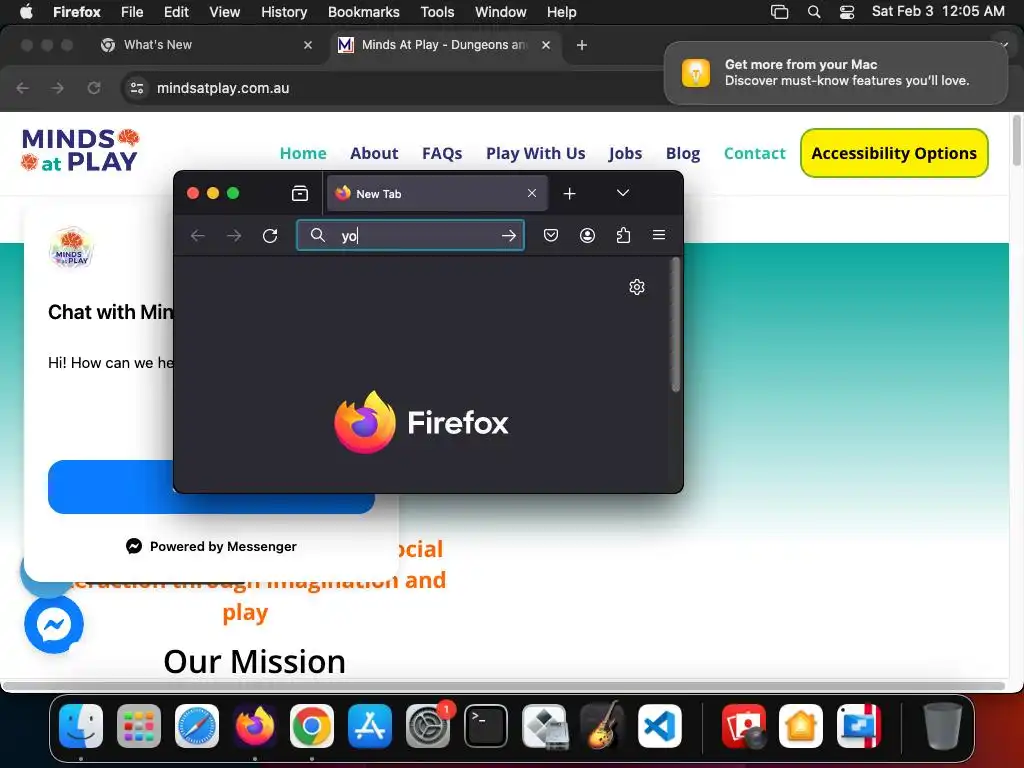Dismiss Get more from your Mac notification
This screenshot has height=768, width=1024.
(x=836, y=72)
